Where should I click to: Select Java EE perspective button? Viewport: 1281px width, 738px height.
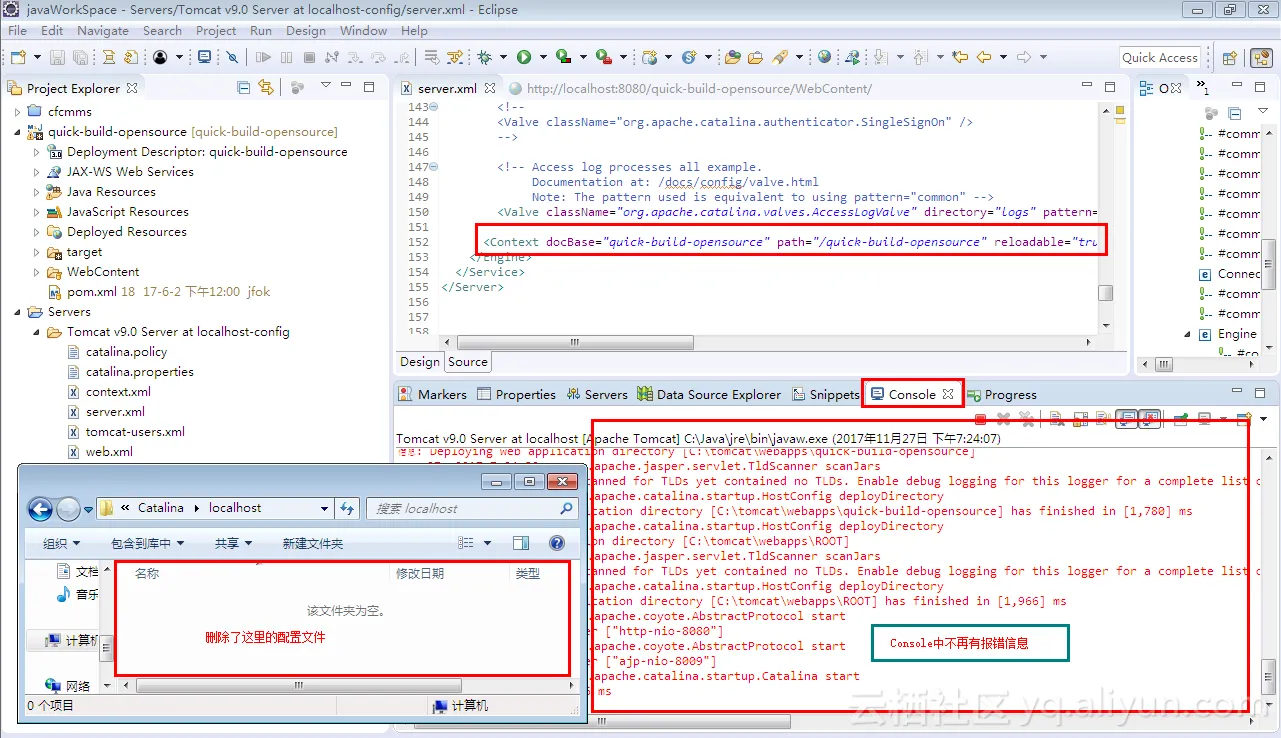[x=1262, y=58]
